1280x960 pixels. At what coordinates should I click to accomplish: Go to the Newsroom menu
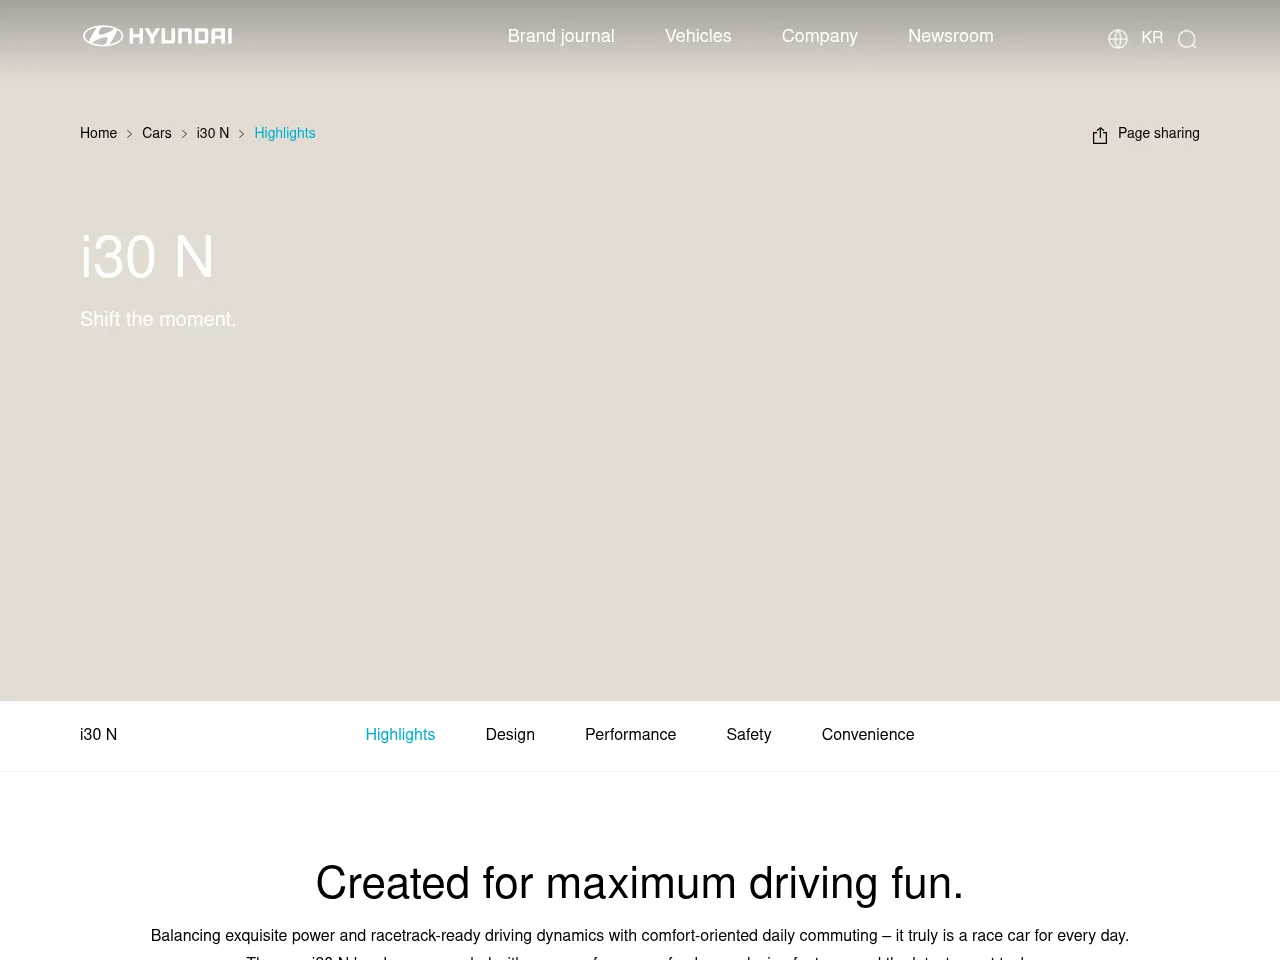(x=950, y=36)
